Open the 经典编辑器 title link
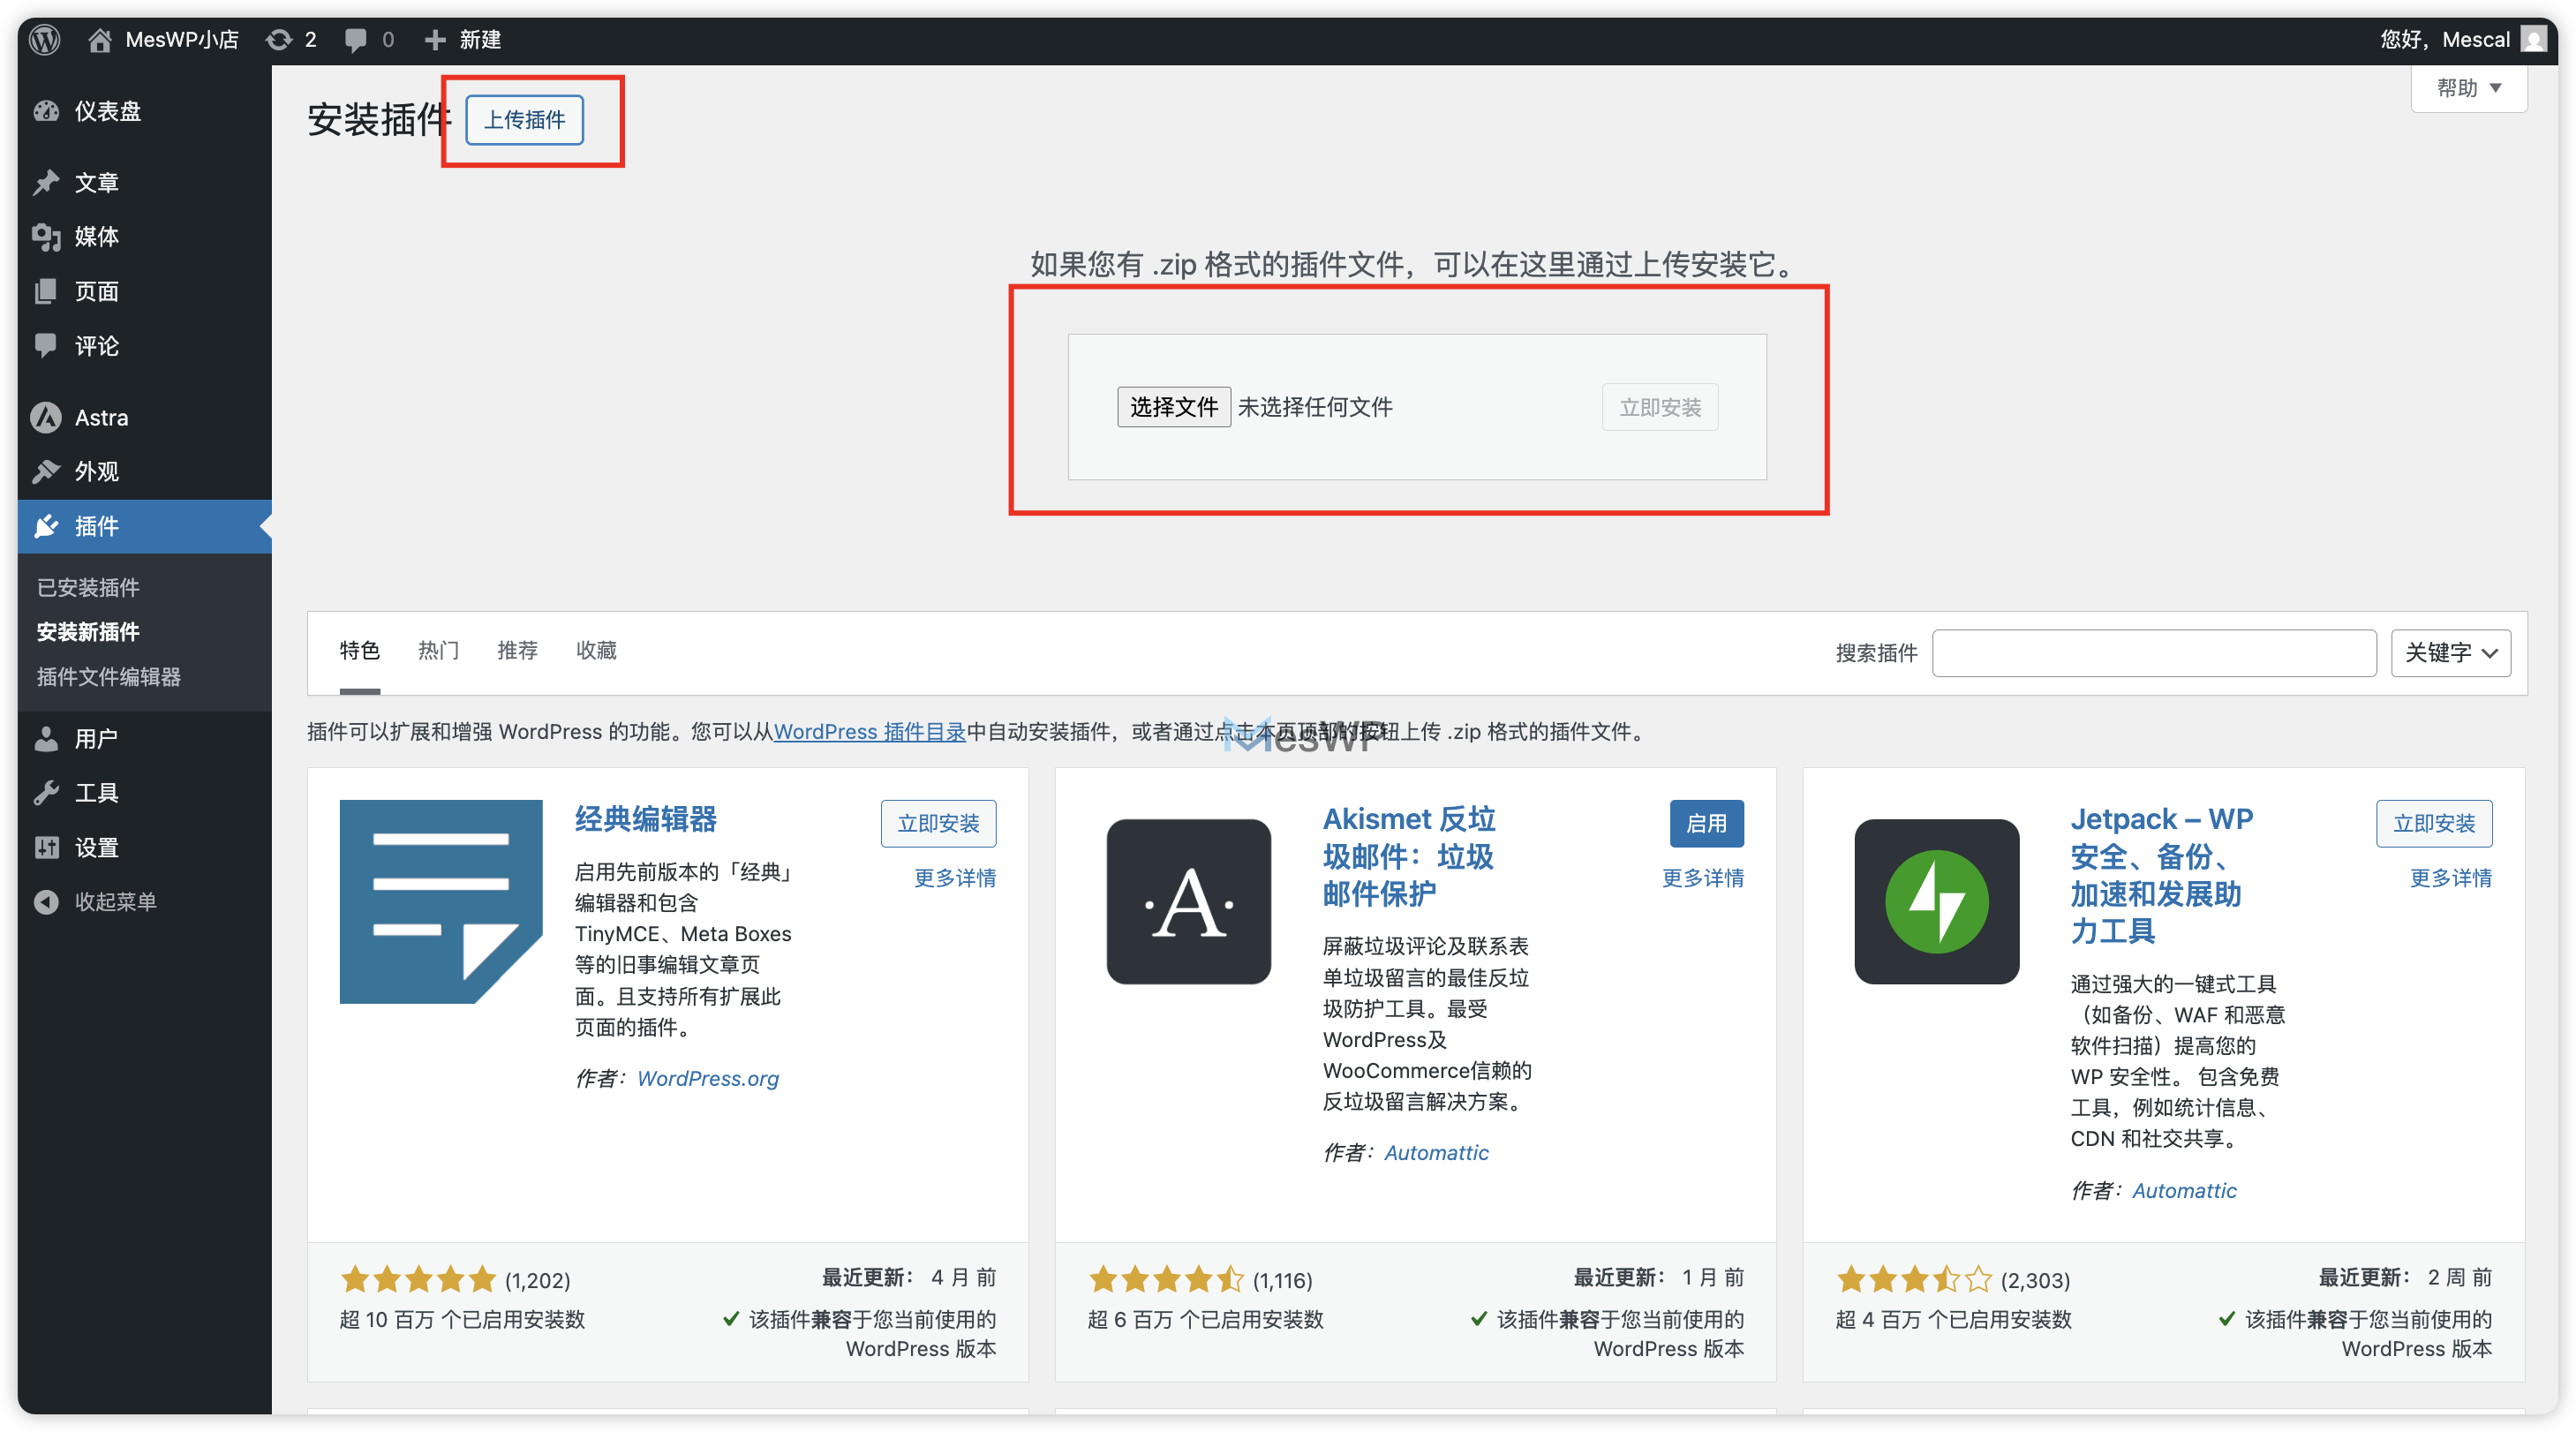The height and width of the screenshot is (1432, 2576). pos(646,819)
